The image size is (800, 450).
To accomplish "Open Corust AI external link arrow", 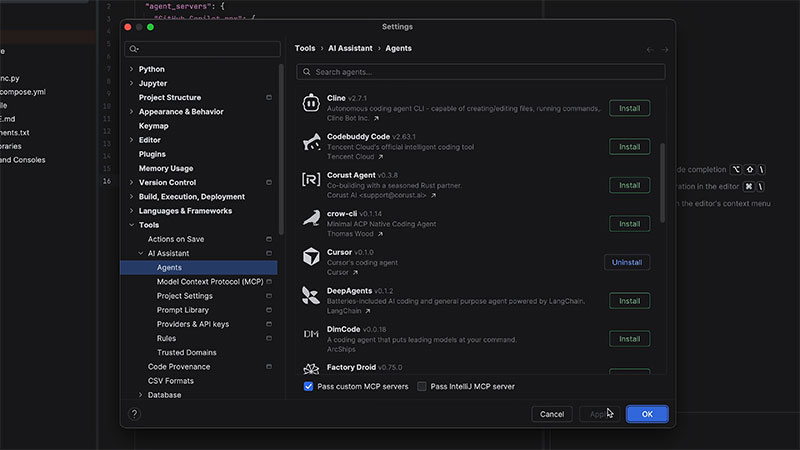I will (433, 195).
